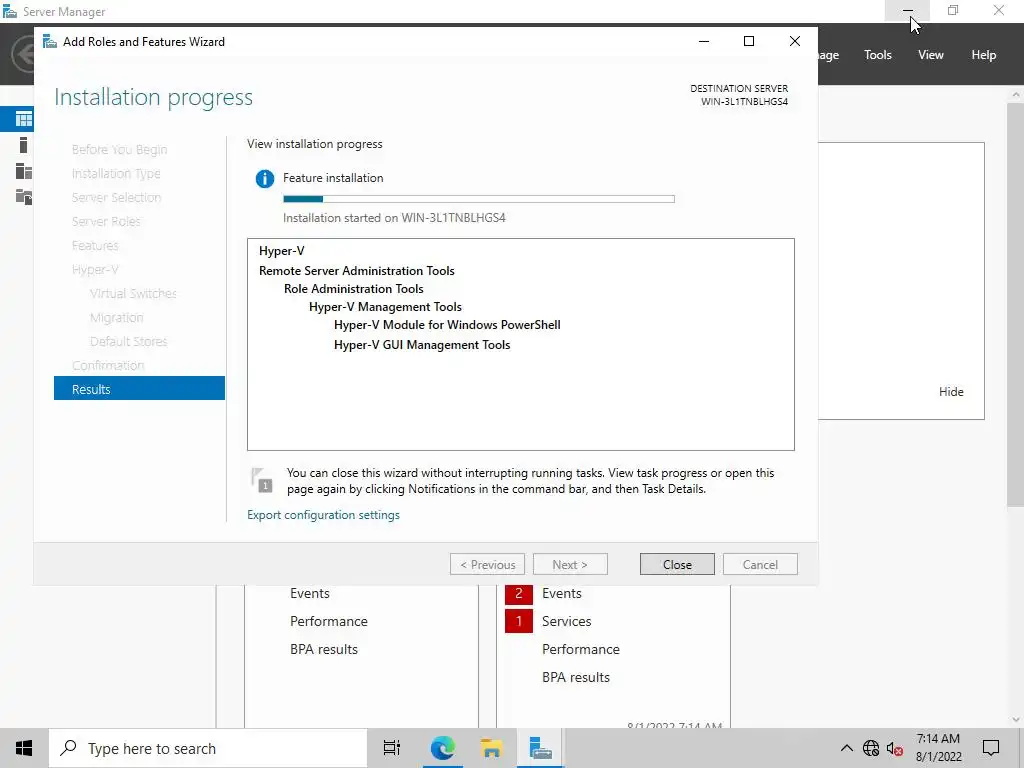1024x768 pixels.
Task: Open Performance in the right server tile
Action: click(x=581, y=649)
